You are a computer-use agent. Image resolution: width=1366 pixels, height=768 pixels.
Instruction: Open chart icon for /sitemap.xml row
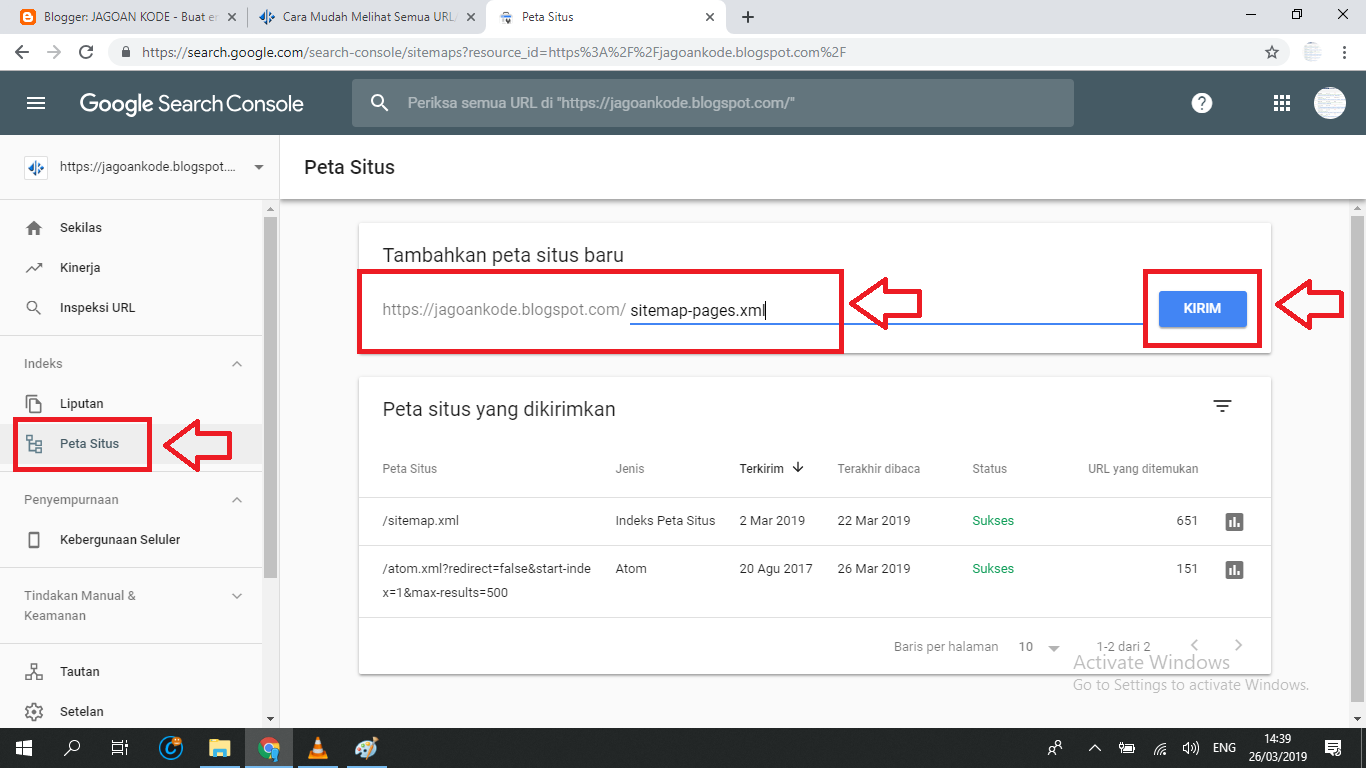(1234, 521)
